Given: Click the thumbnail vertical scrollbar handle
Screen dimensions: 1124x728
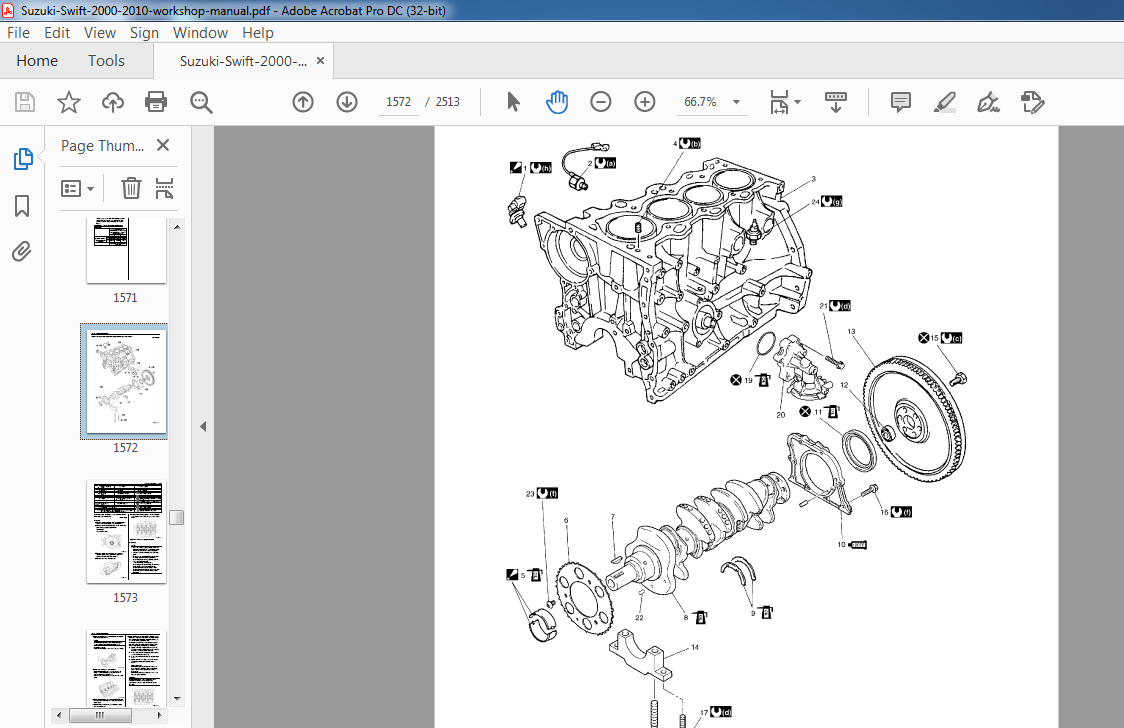Looking at the screenshot, I should click(177, 517).
